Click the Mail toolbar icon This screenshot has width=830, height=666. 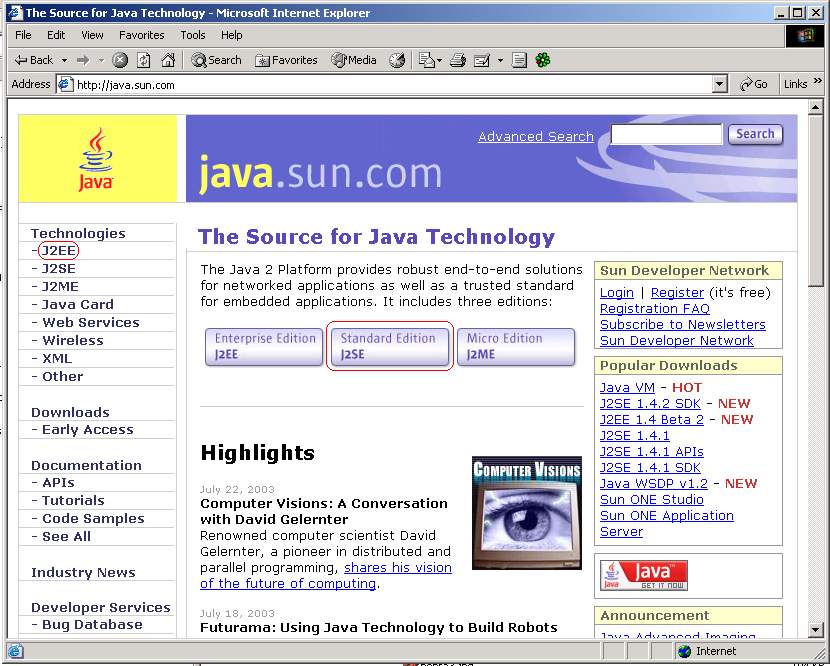click(427, 60)
